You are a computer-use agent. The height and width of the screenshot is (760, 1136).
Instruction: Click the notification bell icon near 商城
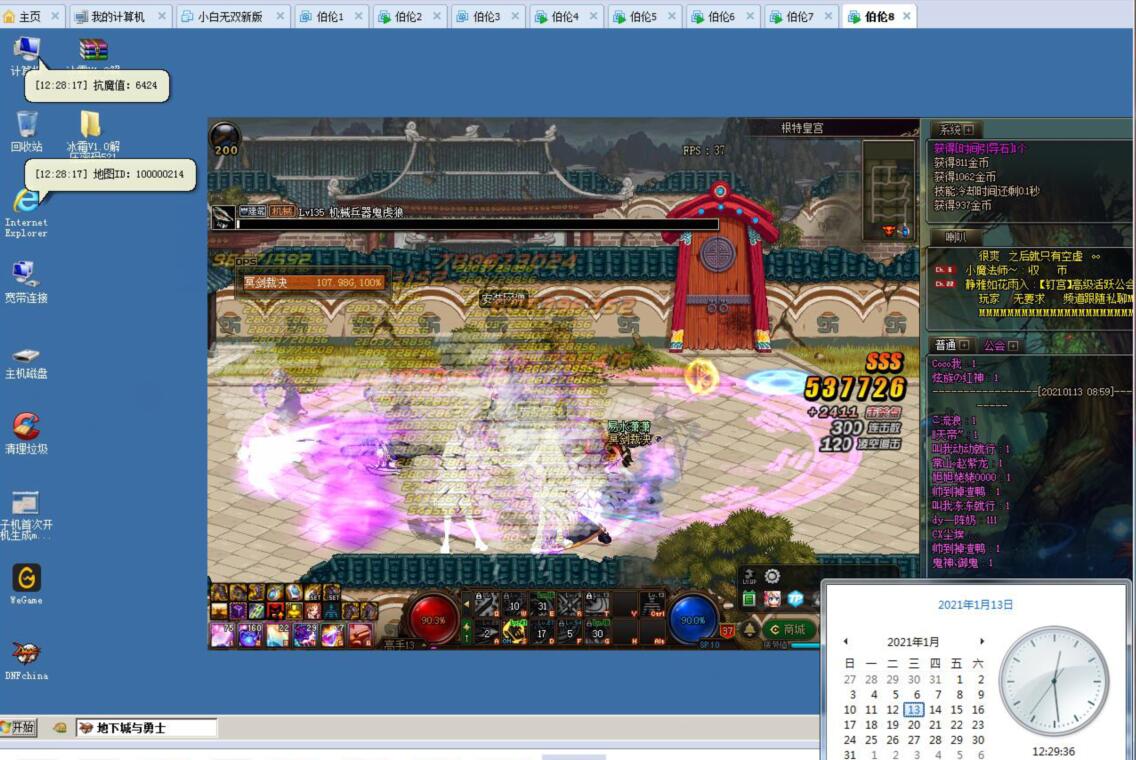click(750, 629)
